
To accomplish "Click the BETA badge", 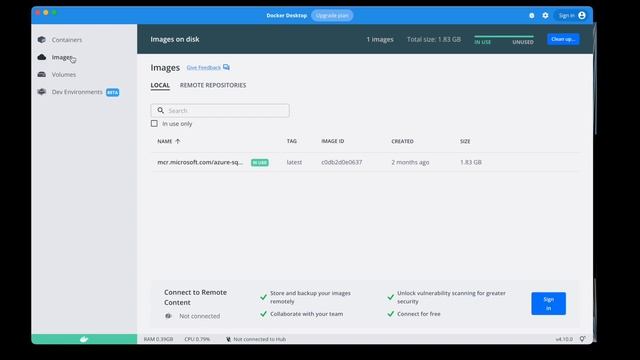I will [113, 92].
